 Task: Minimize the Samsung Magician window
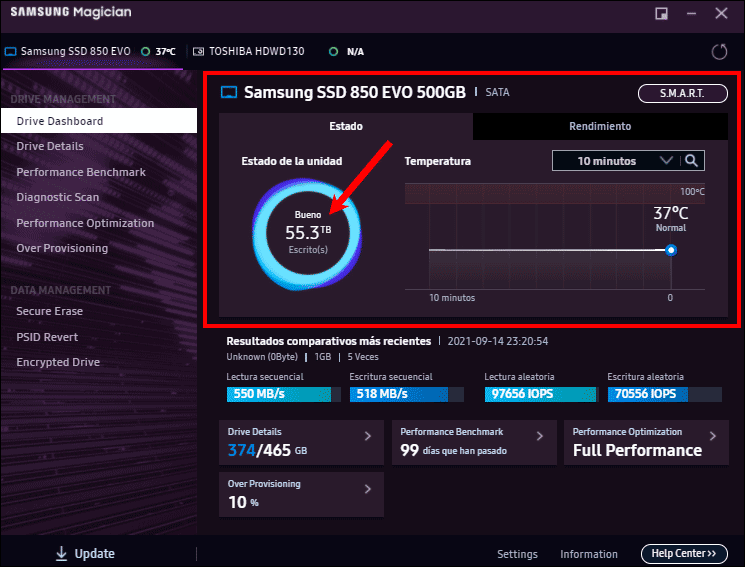(691, 14)
